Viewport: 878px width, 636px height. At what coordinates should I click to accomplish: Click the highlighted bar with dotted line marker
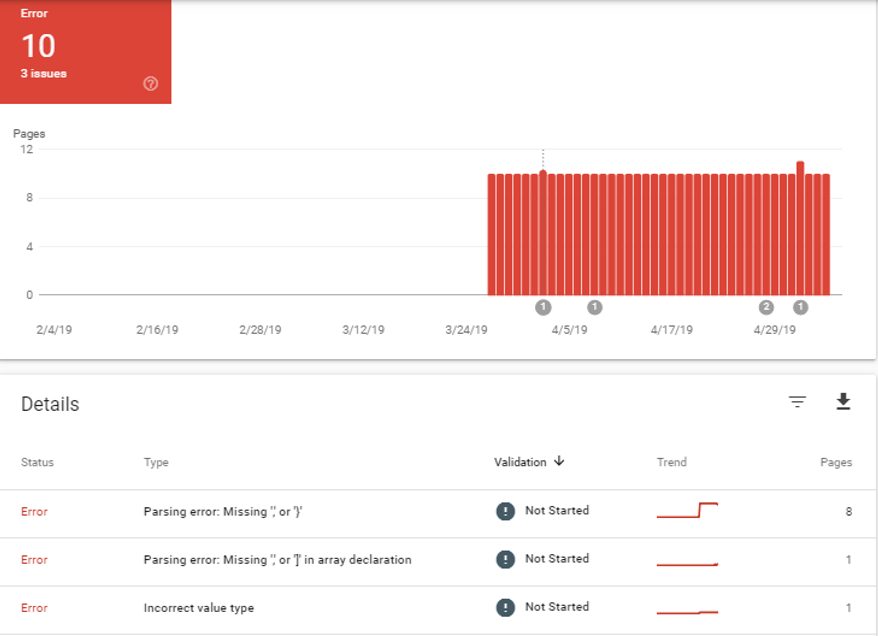click(543, 233)
